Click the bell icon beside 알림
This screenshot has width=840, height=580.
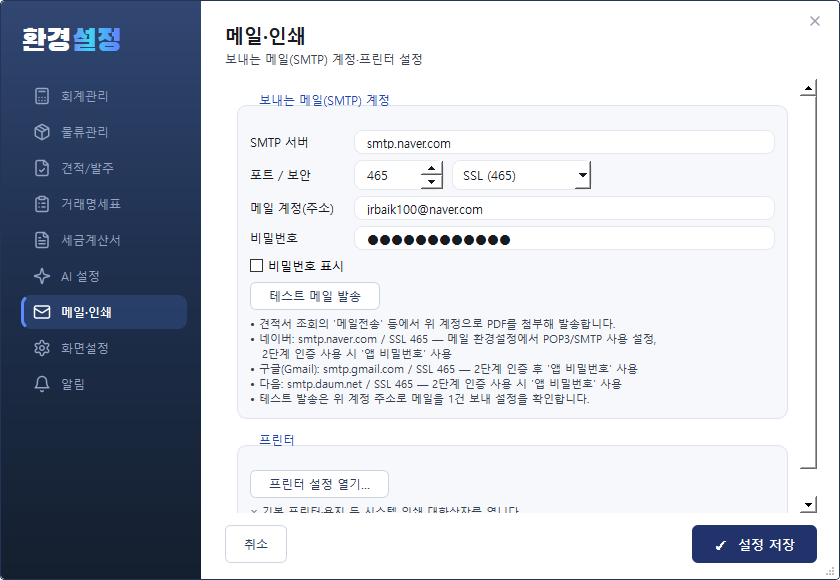point(42,384)
